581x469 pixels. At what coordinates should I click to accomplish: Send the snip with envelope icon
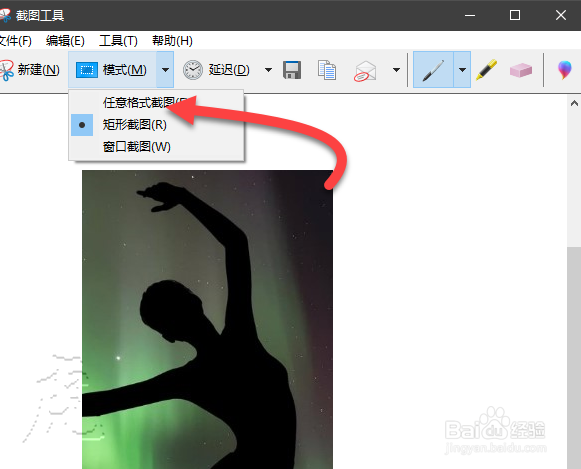click(365, 71)
